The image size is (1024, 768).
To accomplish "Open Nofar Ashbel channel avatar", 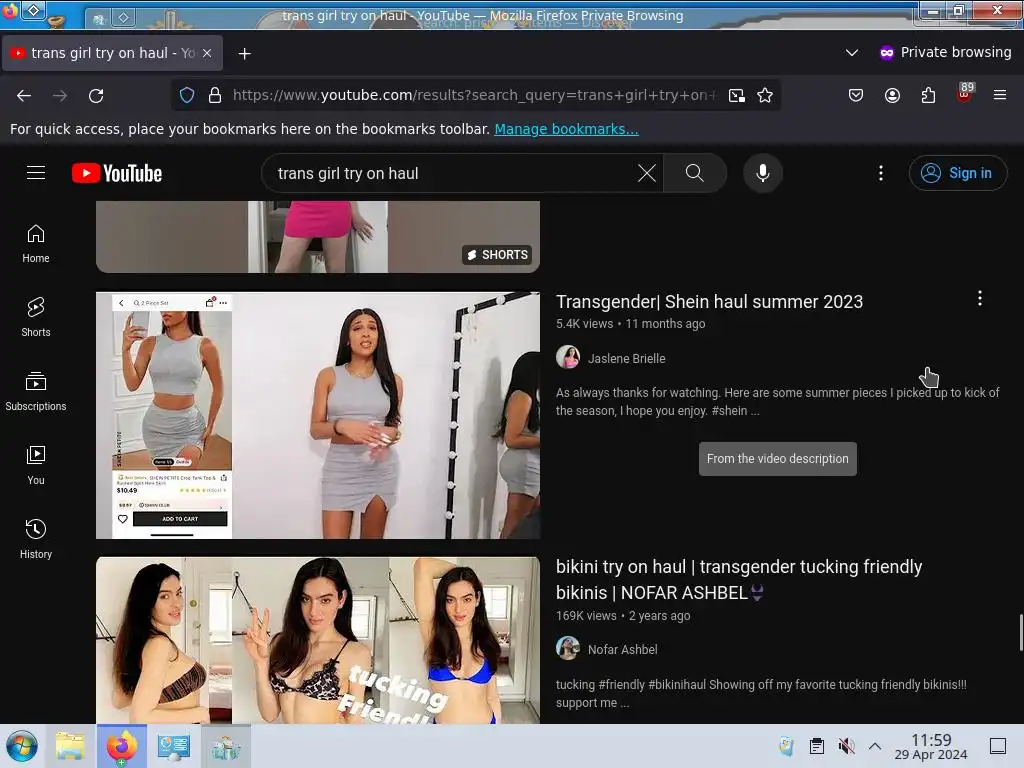I will point(568,648).
